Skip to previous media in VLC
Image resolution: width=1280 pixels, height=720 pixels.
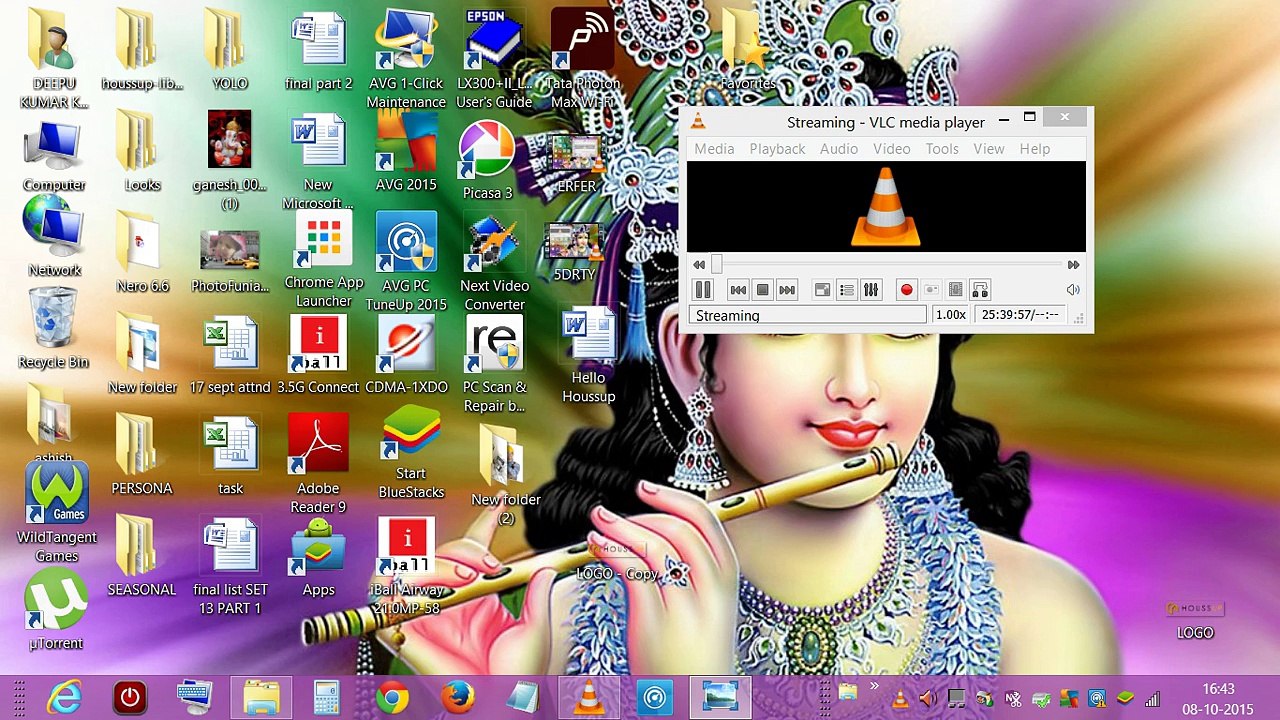click(738, 290)
